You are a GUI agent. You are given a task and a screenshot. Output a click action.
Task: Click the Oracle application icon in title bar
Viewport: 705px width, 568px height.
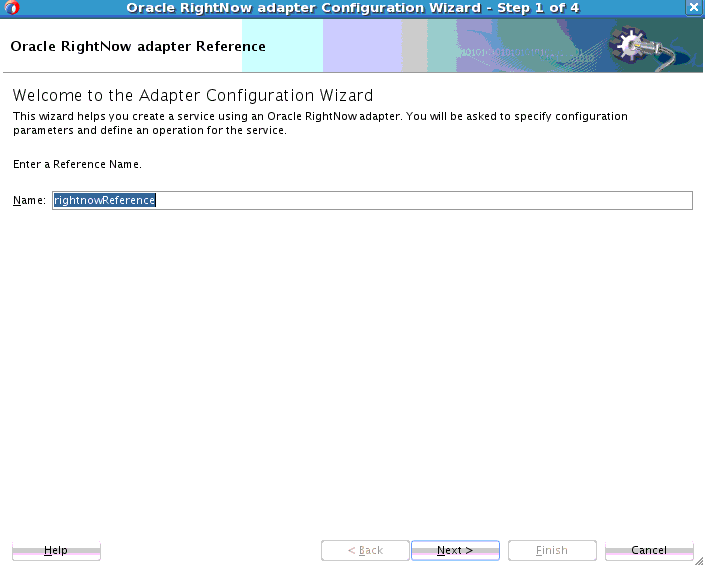click(x=11, y=7)
